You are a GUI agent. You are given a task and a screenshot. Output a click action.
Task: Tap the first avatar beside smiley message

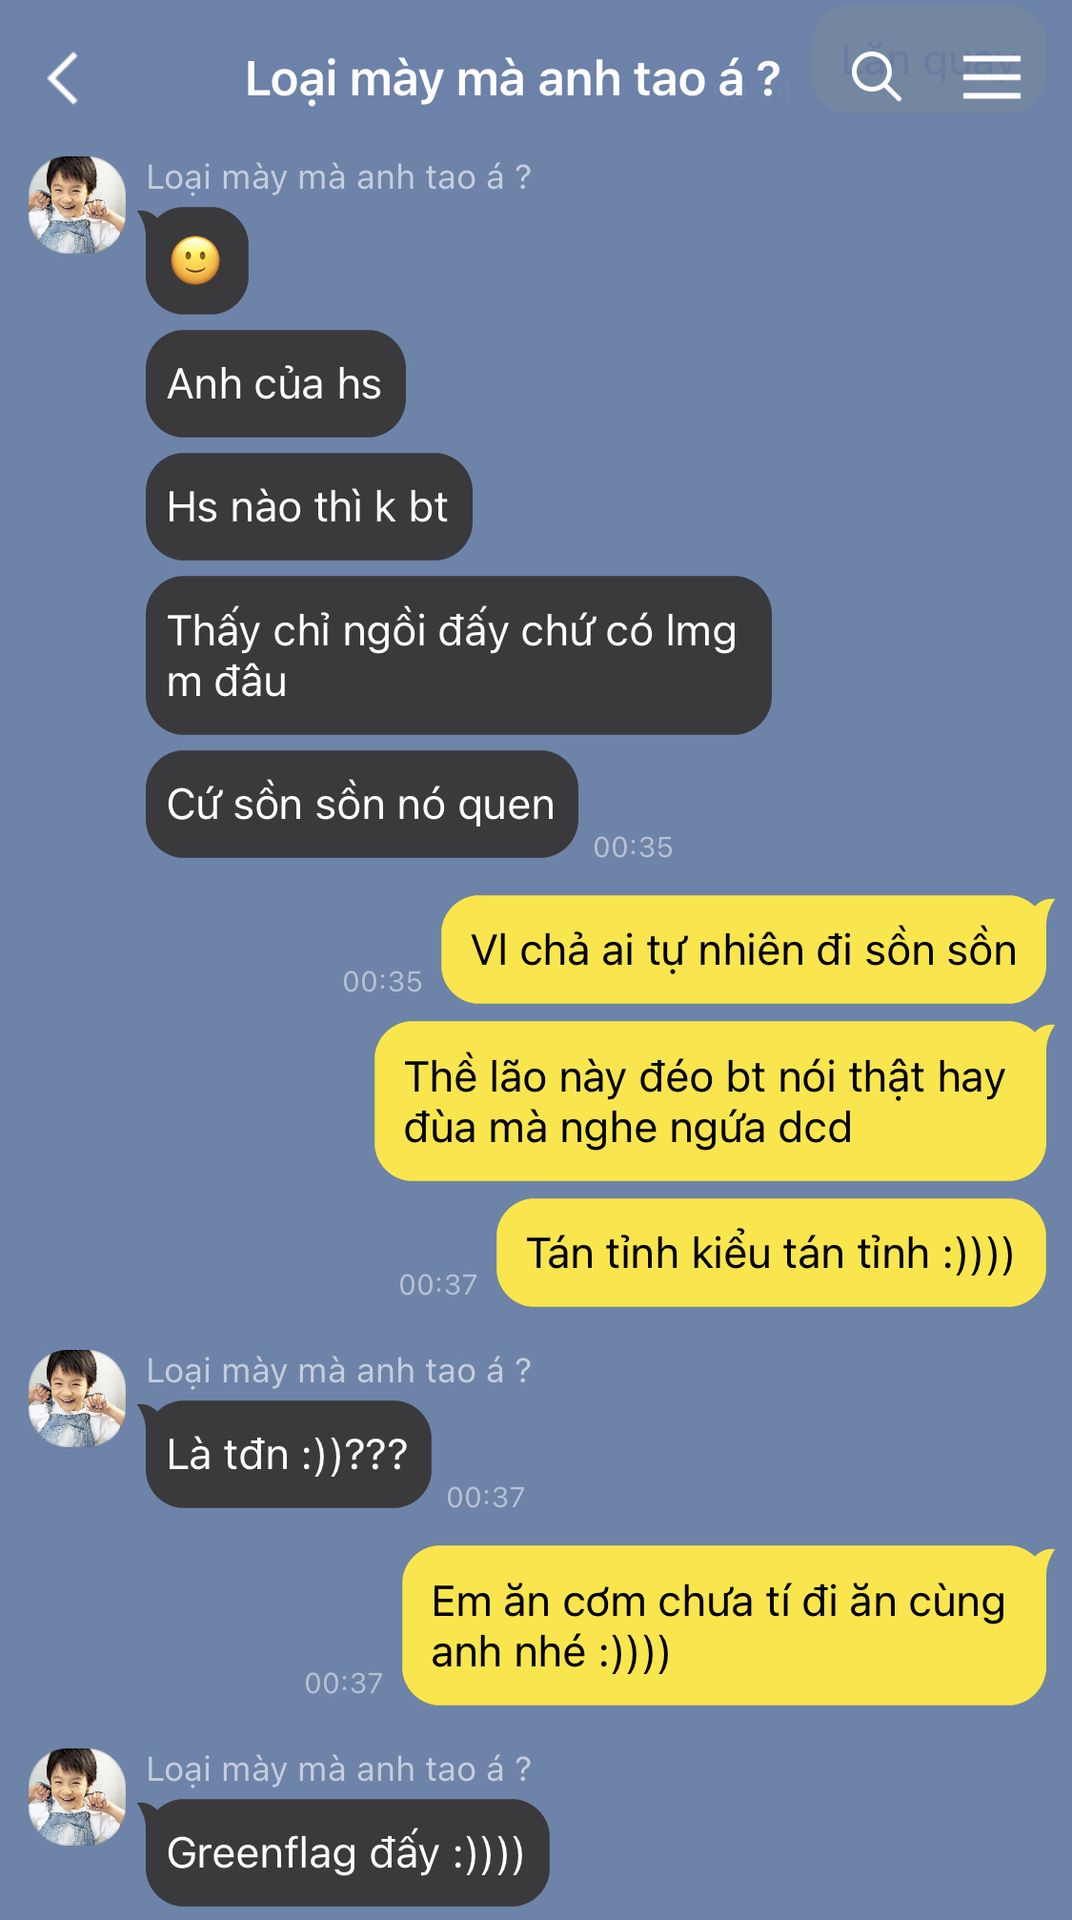tap(77, 205)
